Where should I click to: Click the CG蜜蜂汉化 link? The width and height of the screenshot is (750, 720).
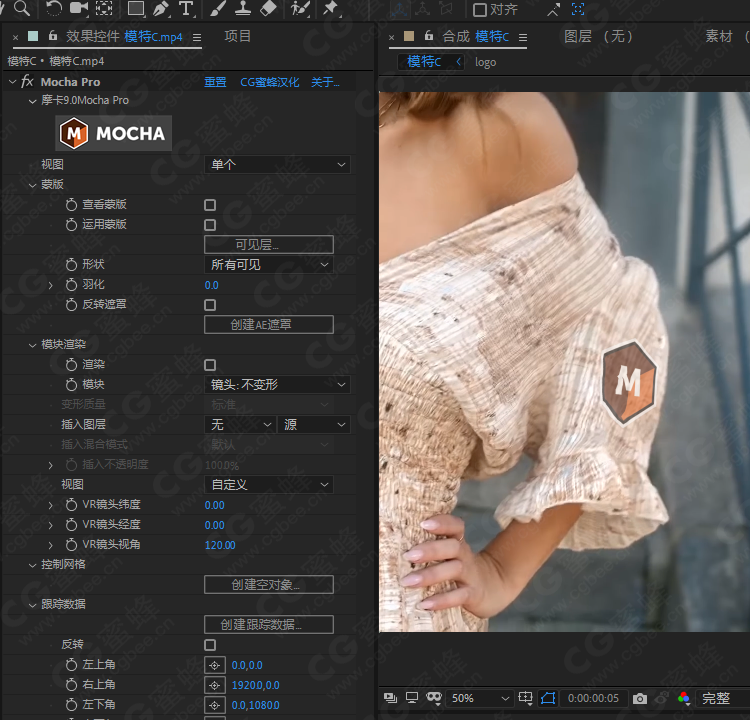pos(270,82)
